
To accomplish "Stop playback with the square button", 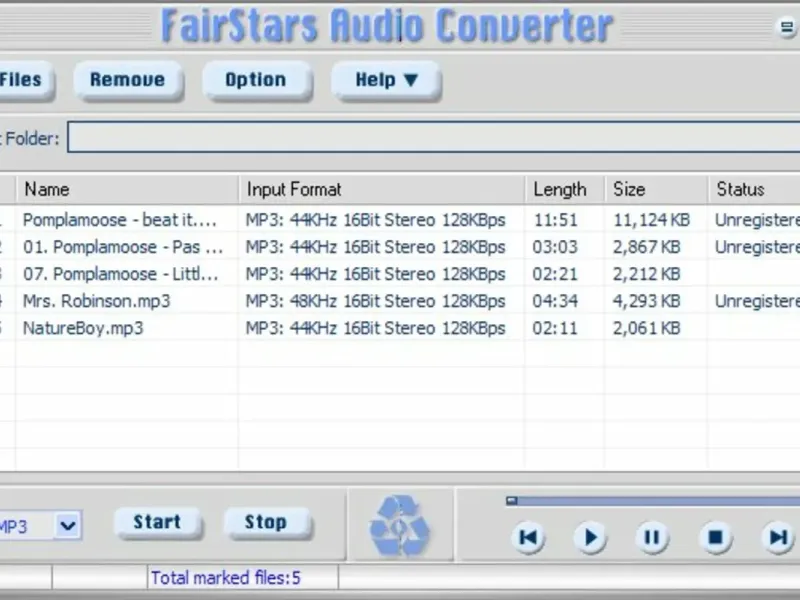I will (x=715, y=537).
